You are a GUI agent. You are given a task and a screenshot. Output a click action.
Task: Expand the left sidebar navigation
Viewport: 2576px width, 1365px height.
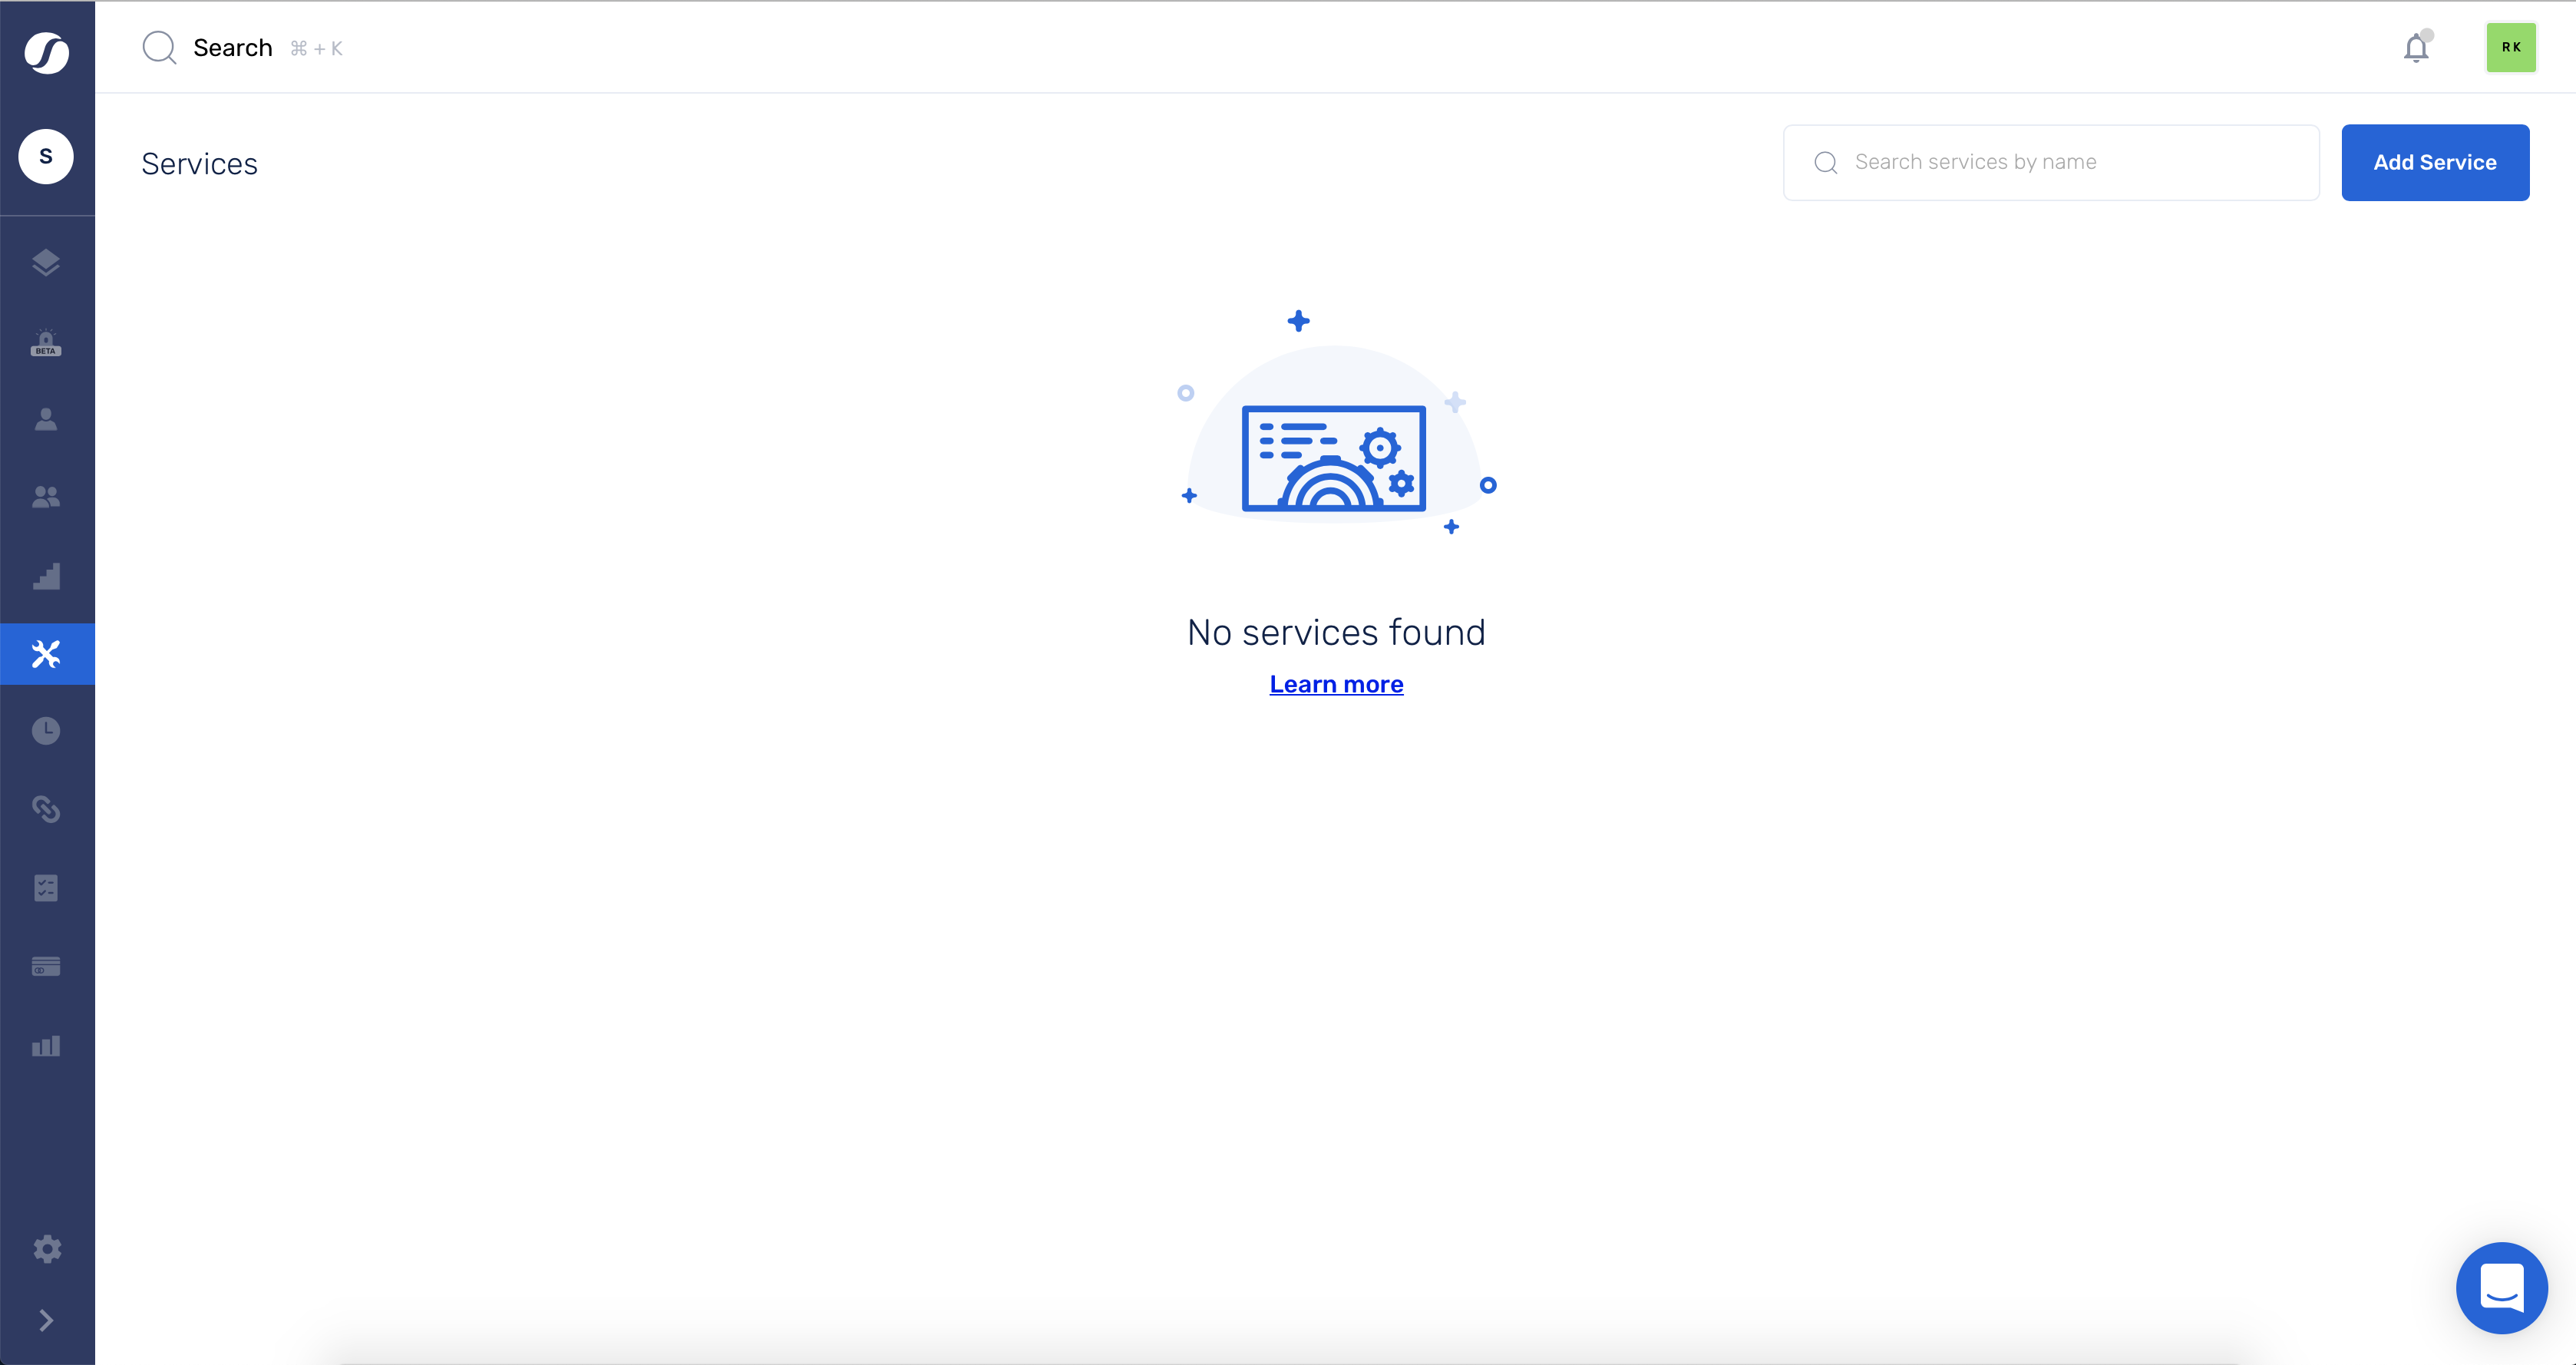click(x=46, y=1320)
